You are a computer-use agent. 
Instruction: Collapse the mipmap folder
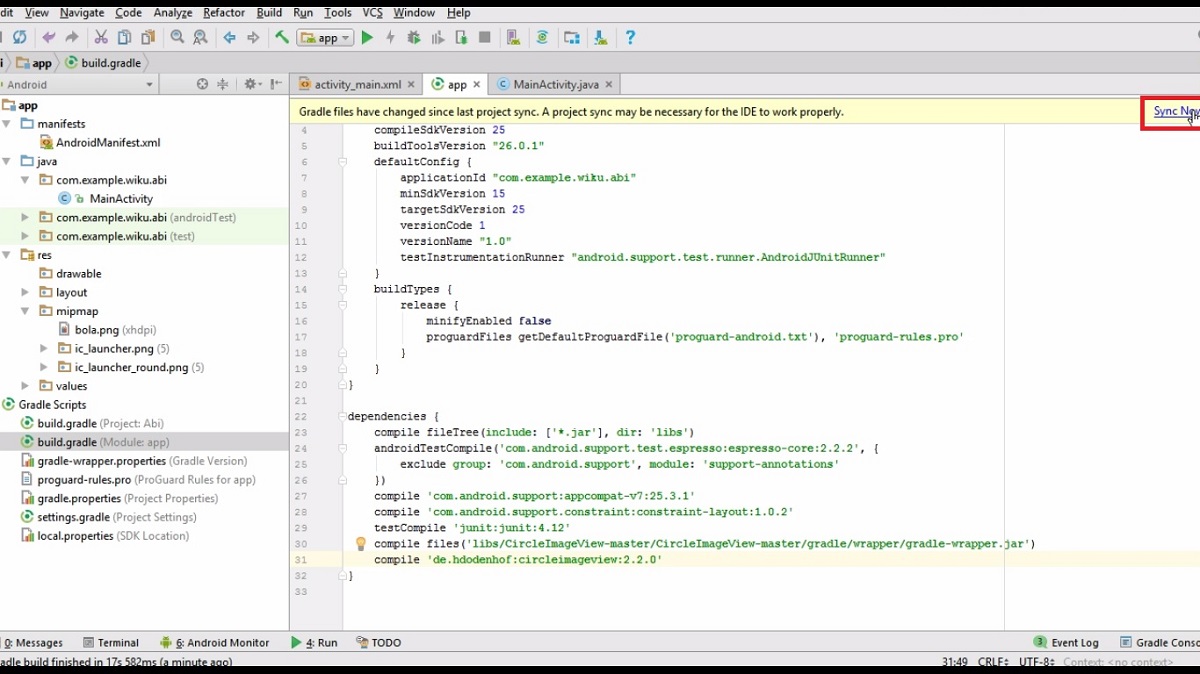25,310
